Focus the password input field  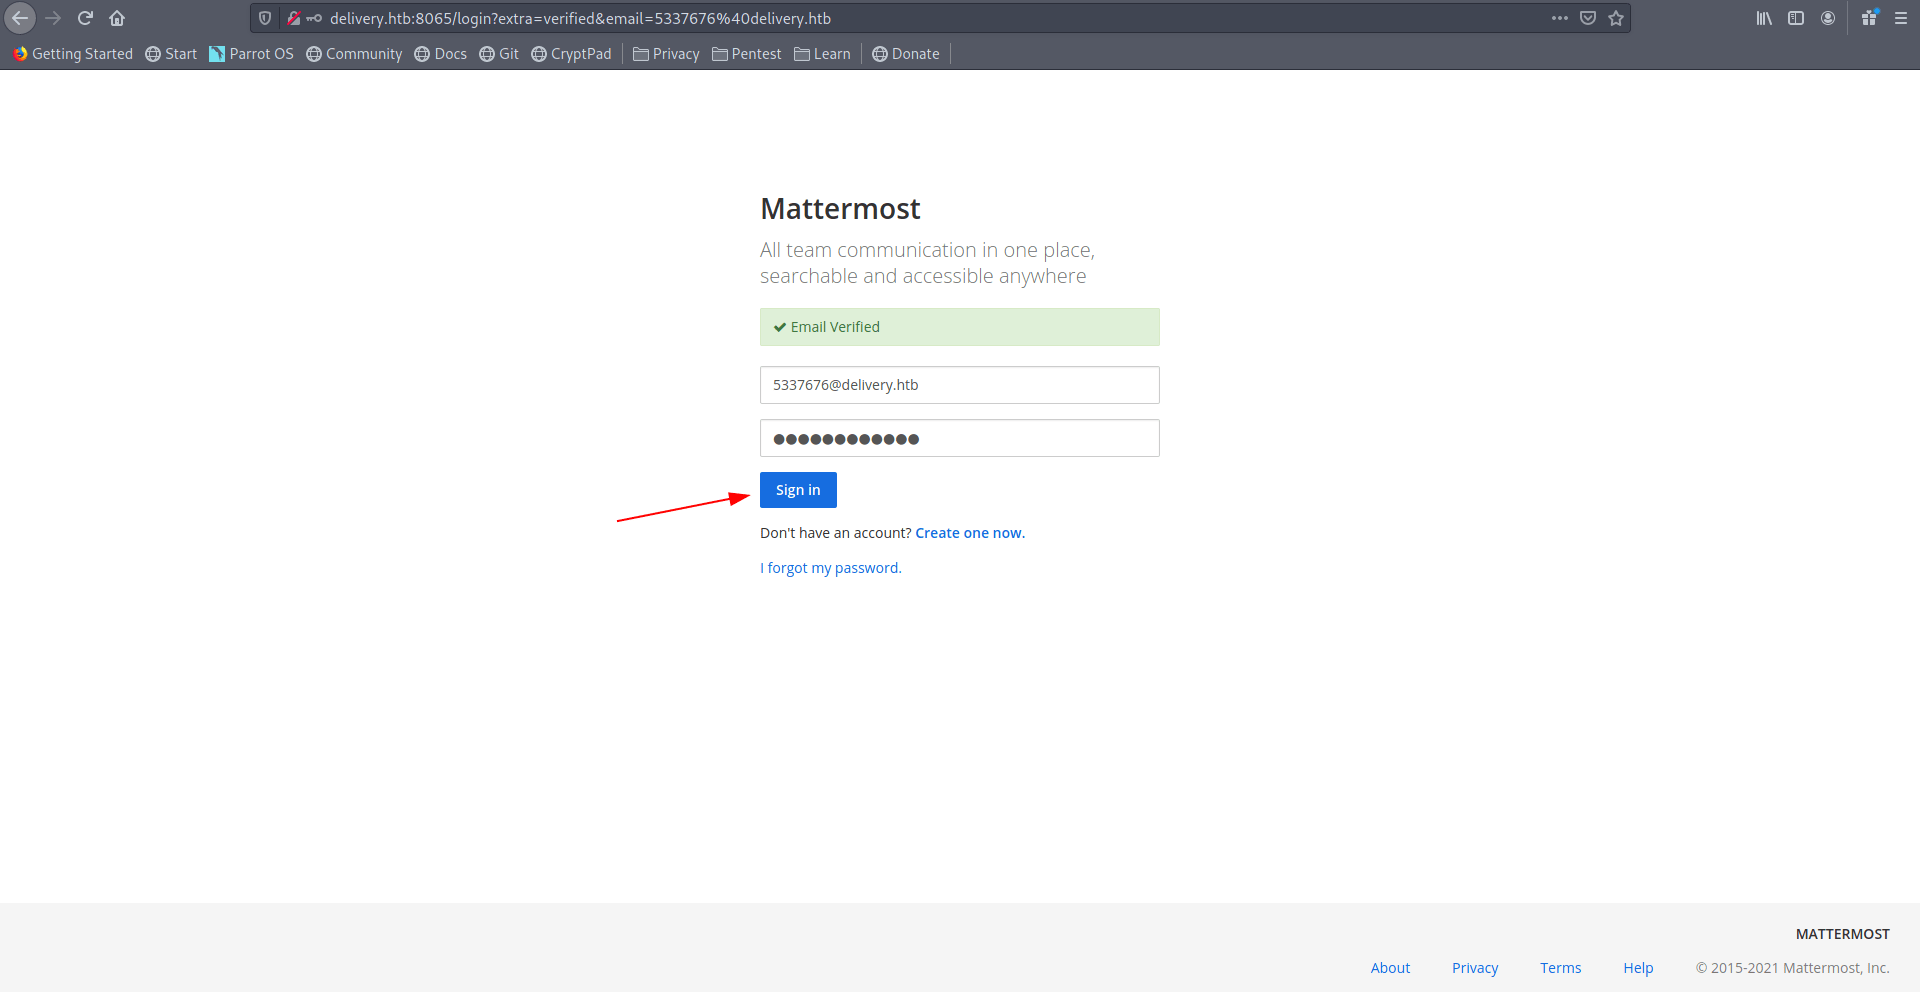(960, 438)
